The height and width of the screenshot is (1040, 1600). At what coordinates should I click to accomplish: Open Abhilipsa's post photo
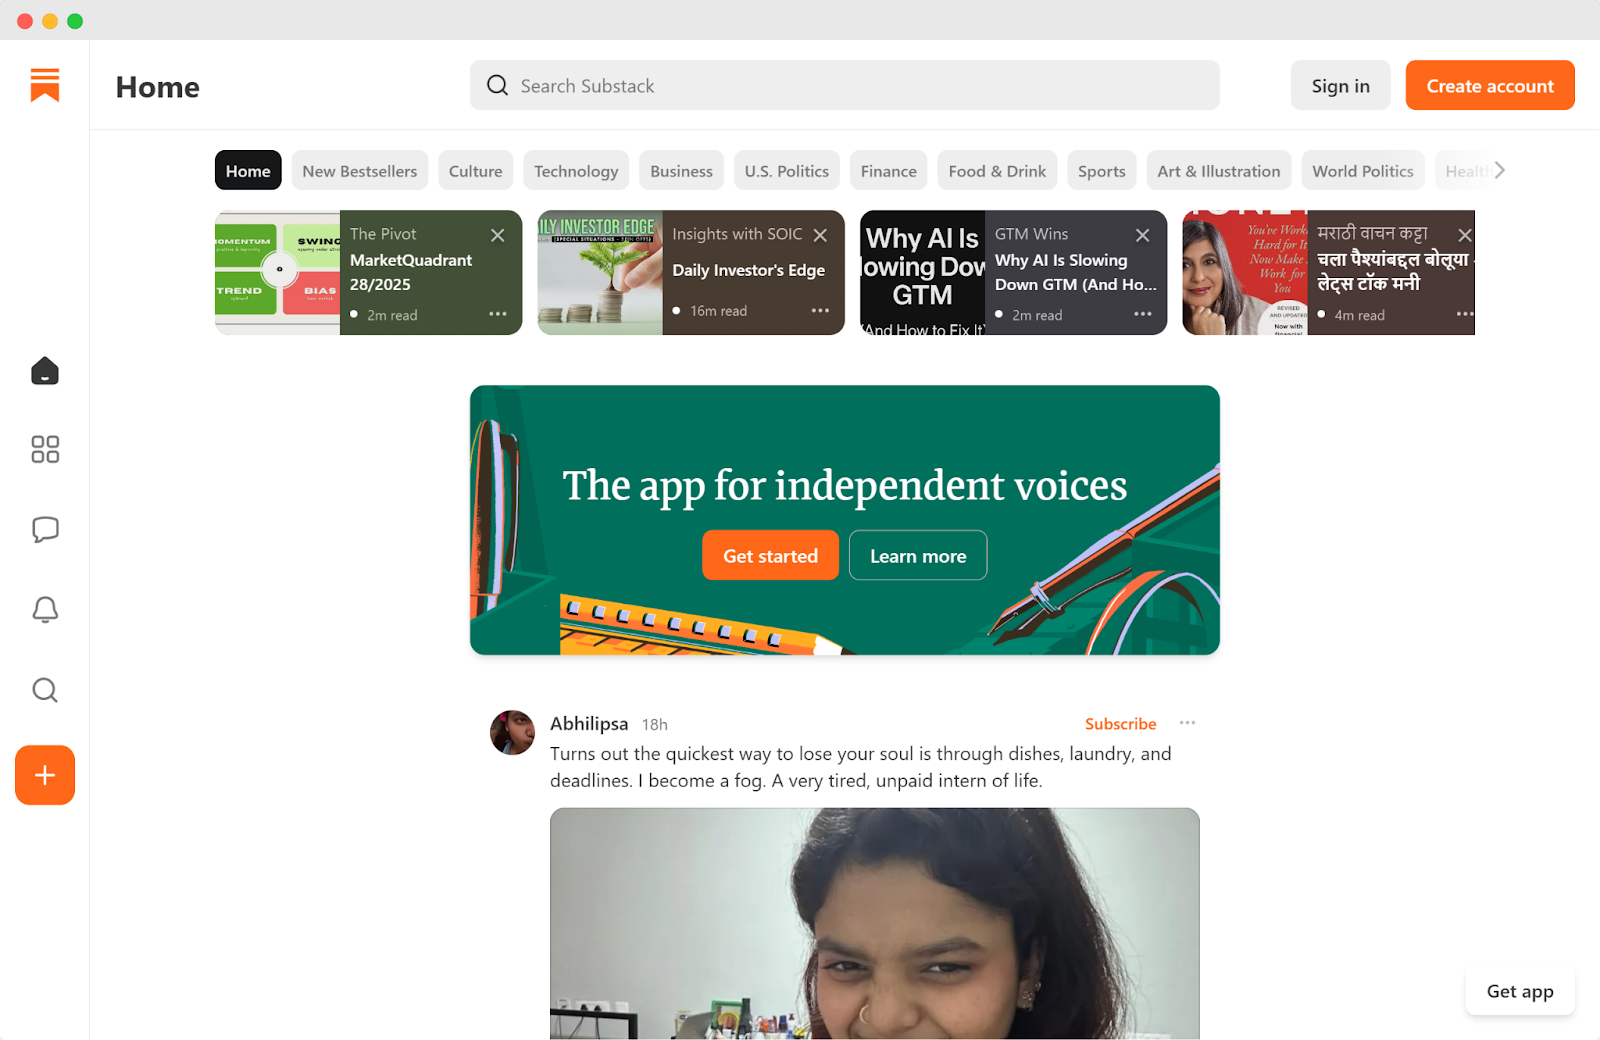click(875, 923)
